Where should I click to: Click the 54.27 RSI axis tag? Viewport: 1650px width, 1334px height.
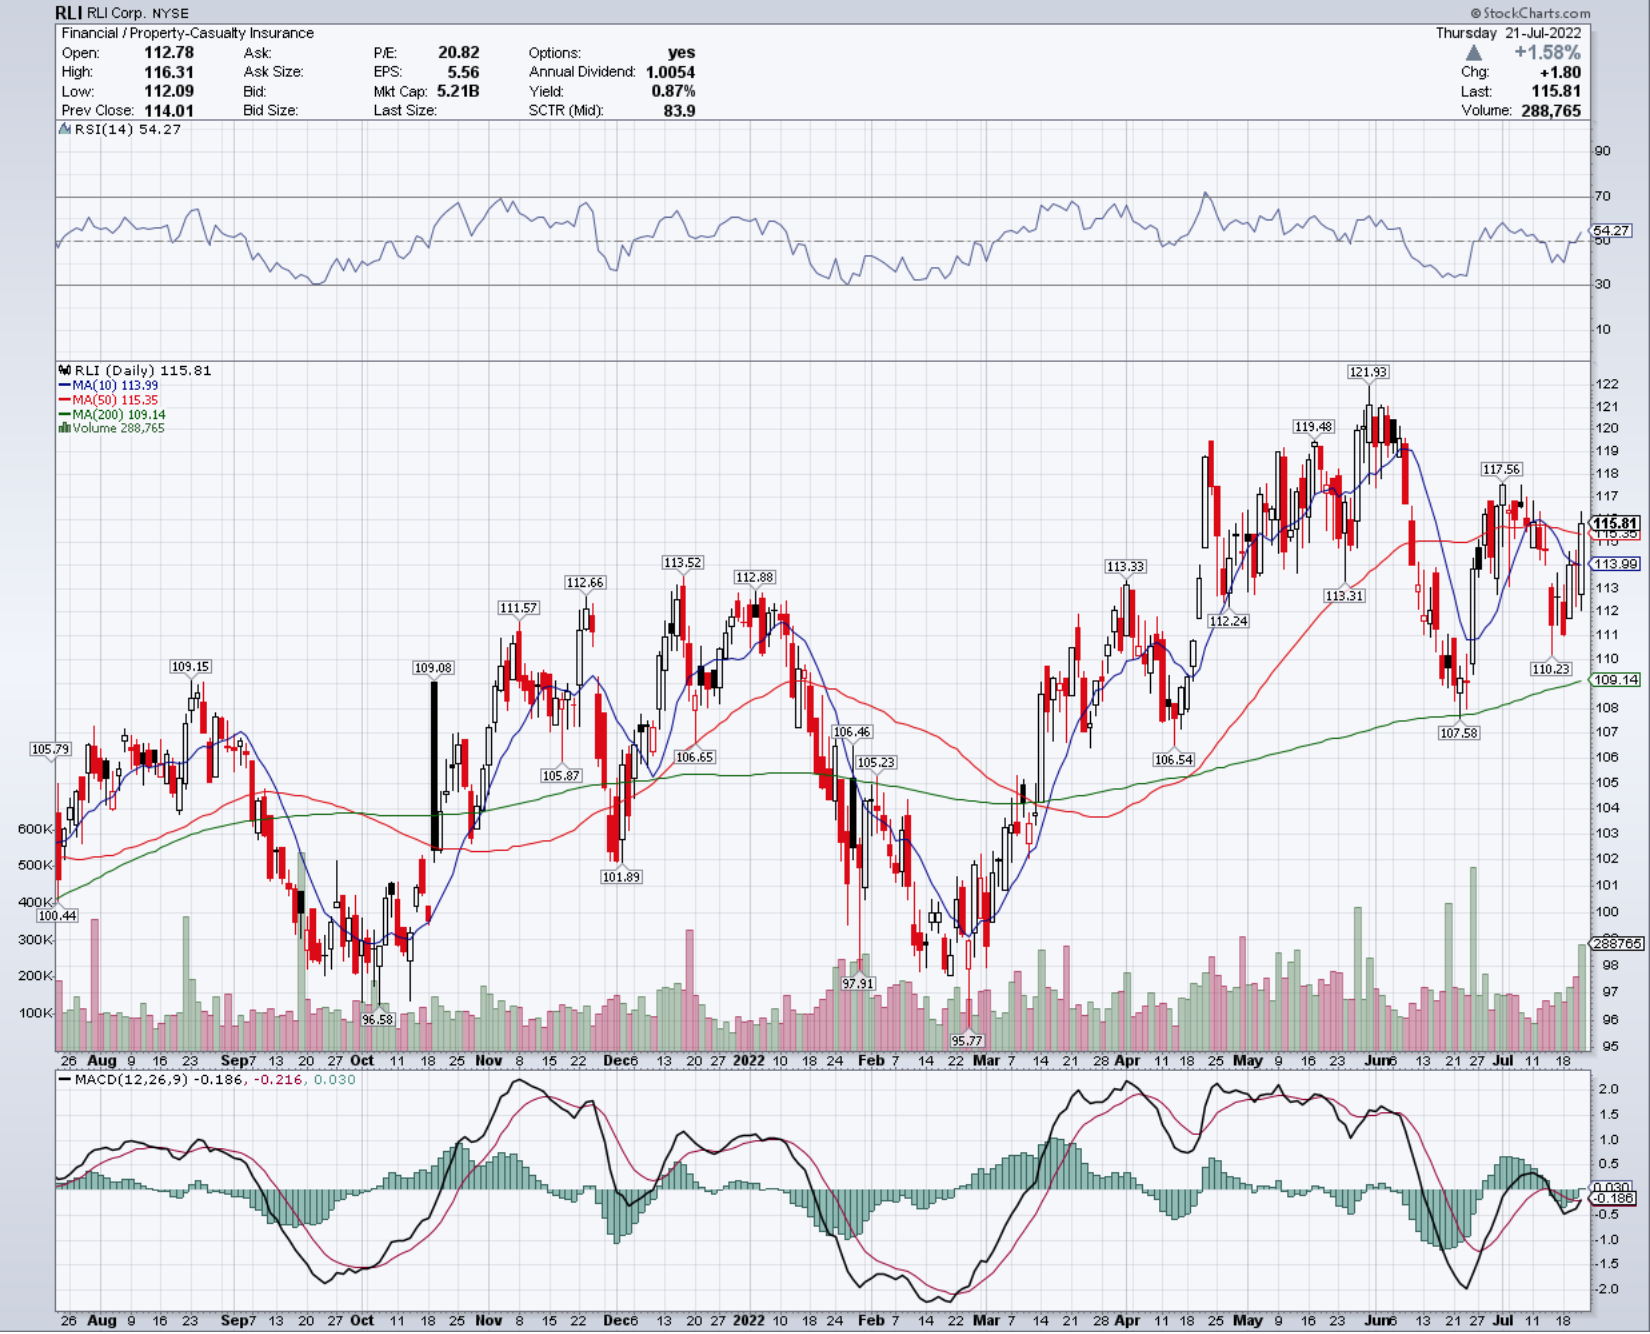1612,230
